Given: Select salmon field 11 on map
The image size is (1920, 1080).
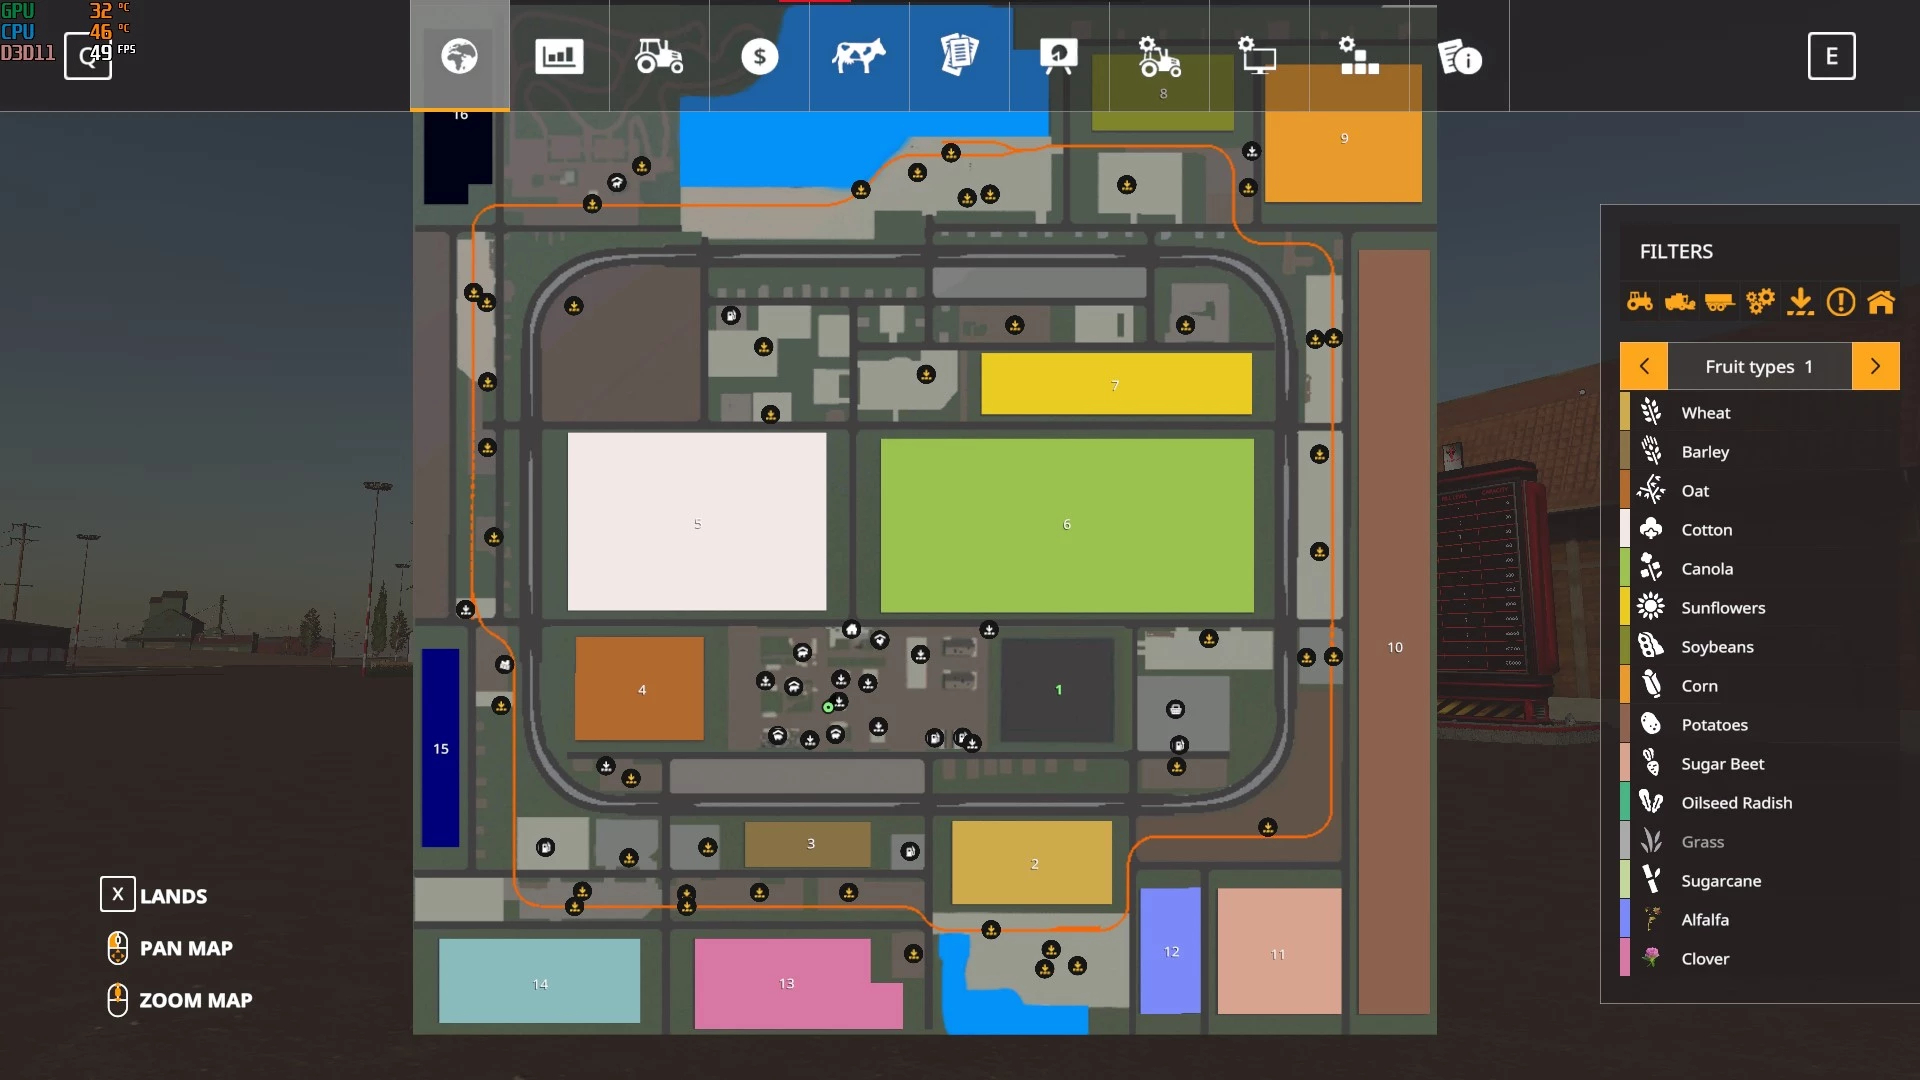Looking at the screenshot, I should pyautogui.click(x=1280, y=951).
